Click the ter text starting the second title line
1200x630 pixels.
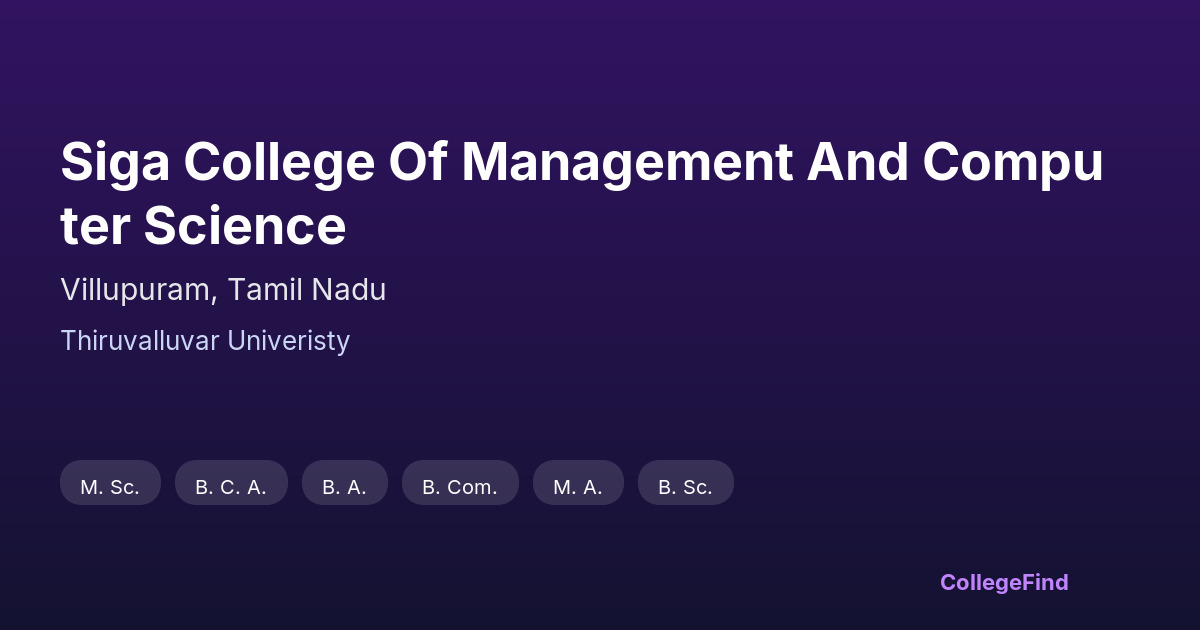pos(95,226)
